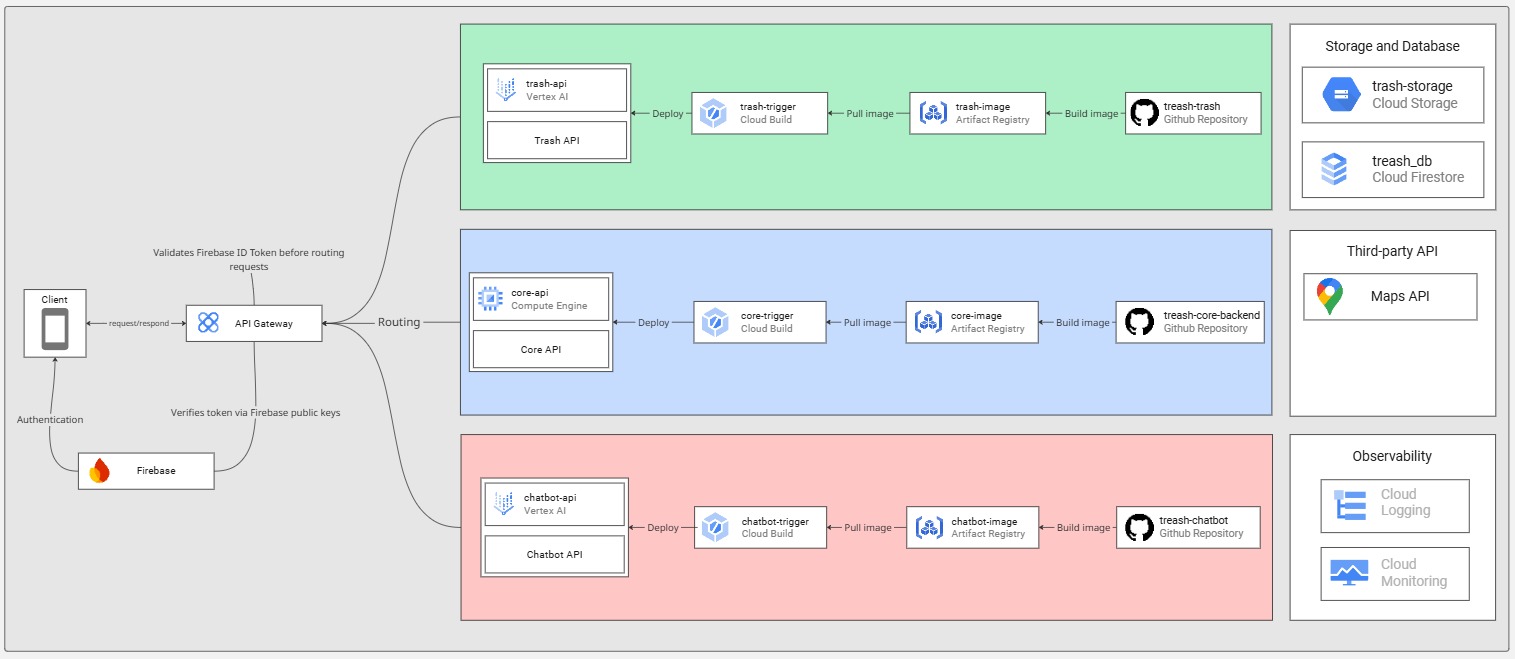The height and width of the screenshot is (659, 1515).
Task: Select 'Deploy' label next to chatbot-api
Action: pyautogui.click(x=663, y=527)
